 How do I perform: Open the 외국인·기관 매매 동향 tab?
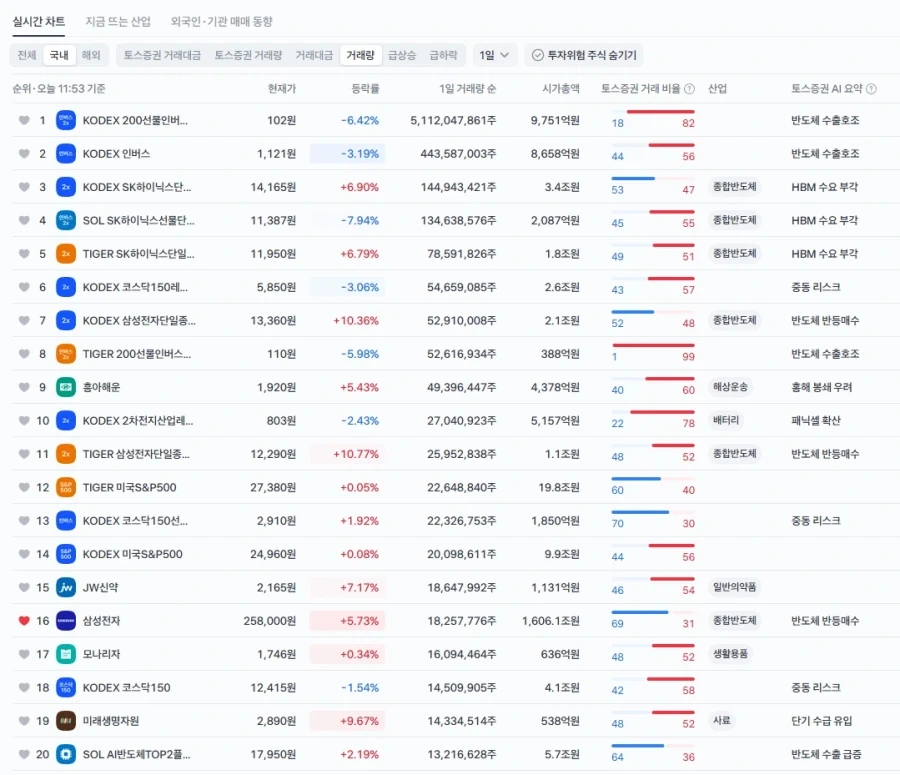pyautogui.click(x=222, y=22)
